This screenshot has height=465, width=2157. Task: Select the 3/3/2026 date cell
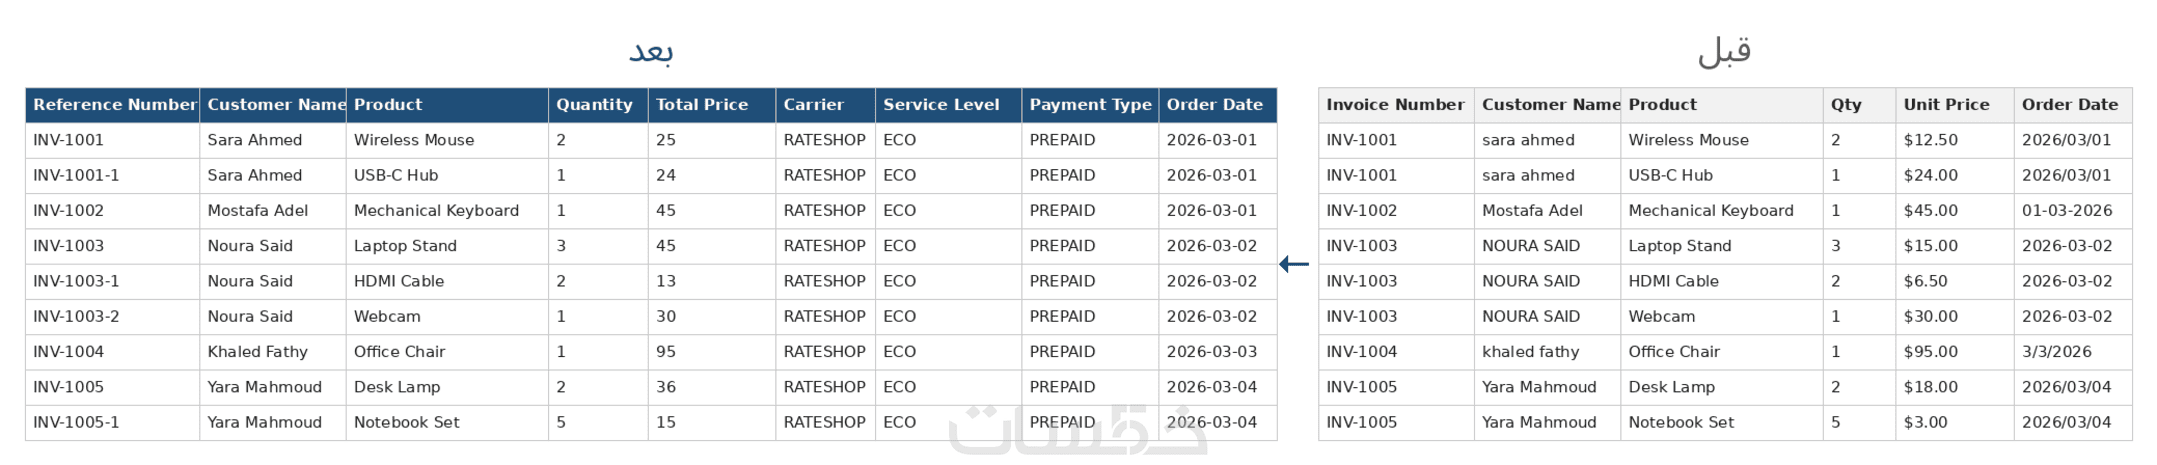pyautogui.click(x=2073, y=352)
